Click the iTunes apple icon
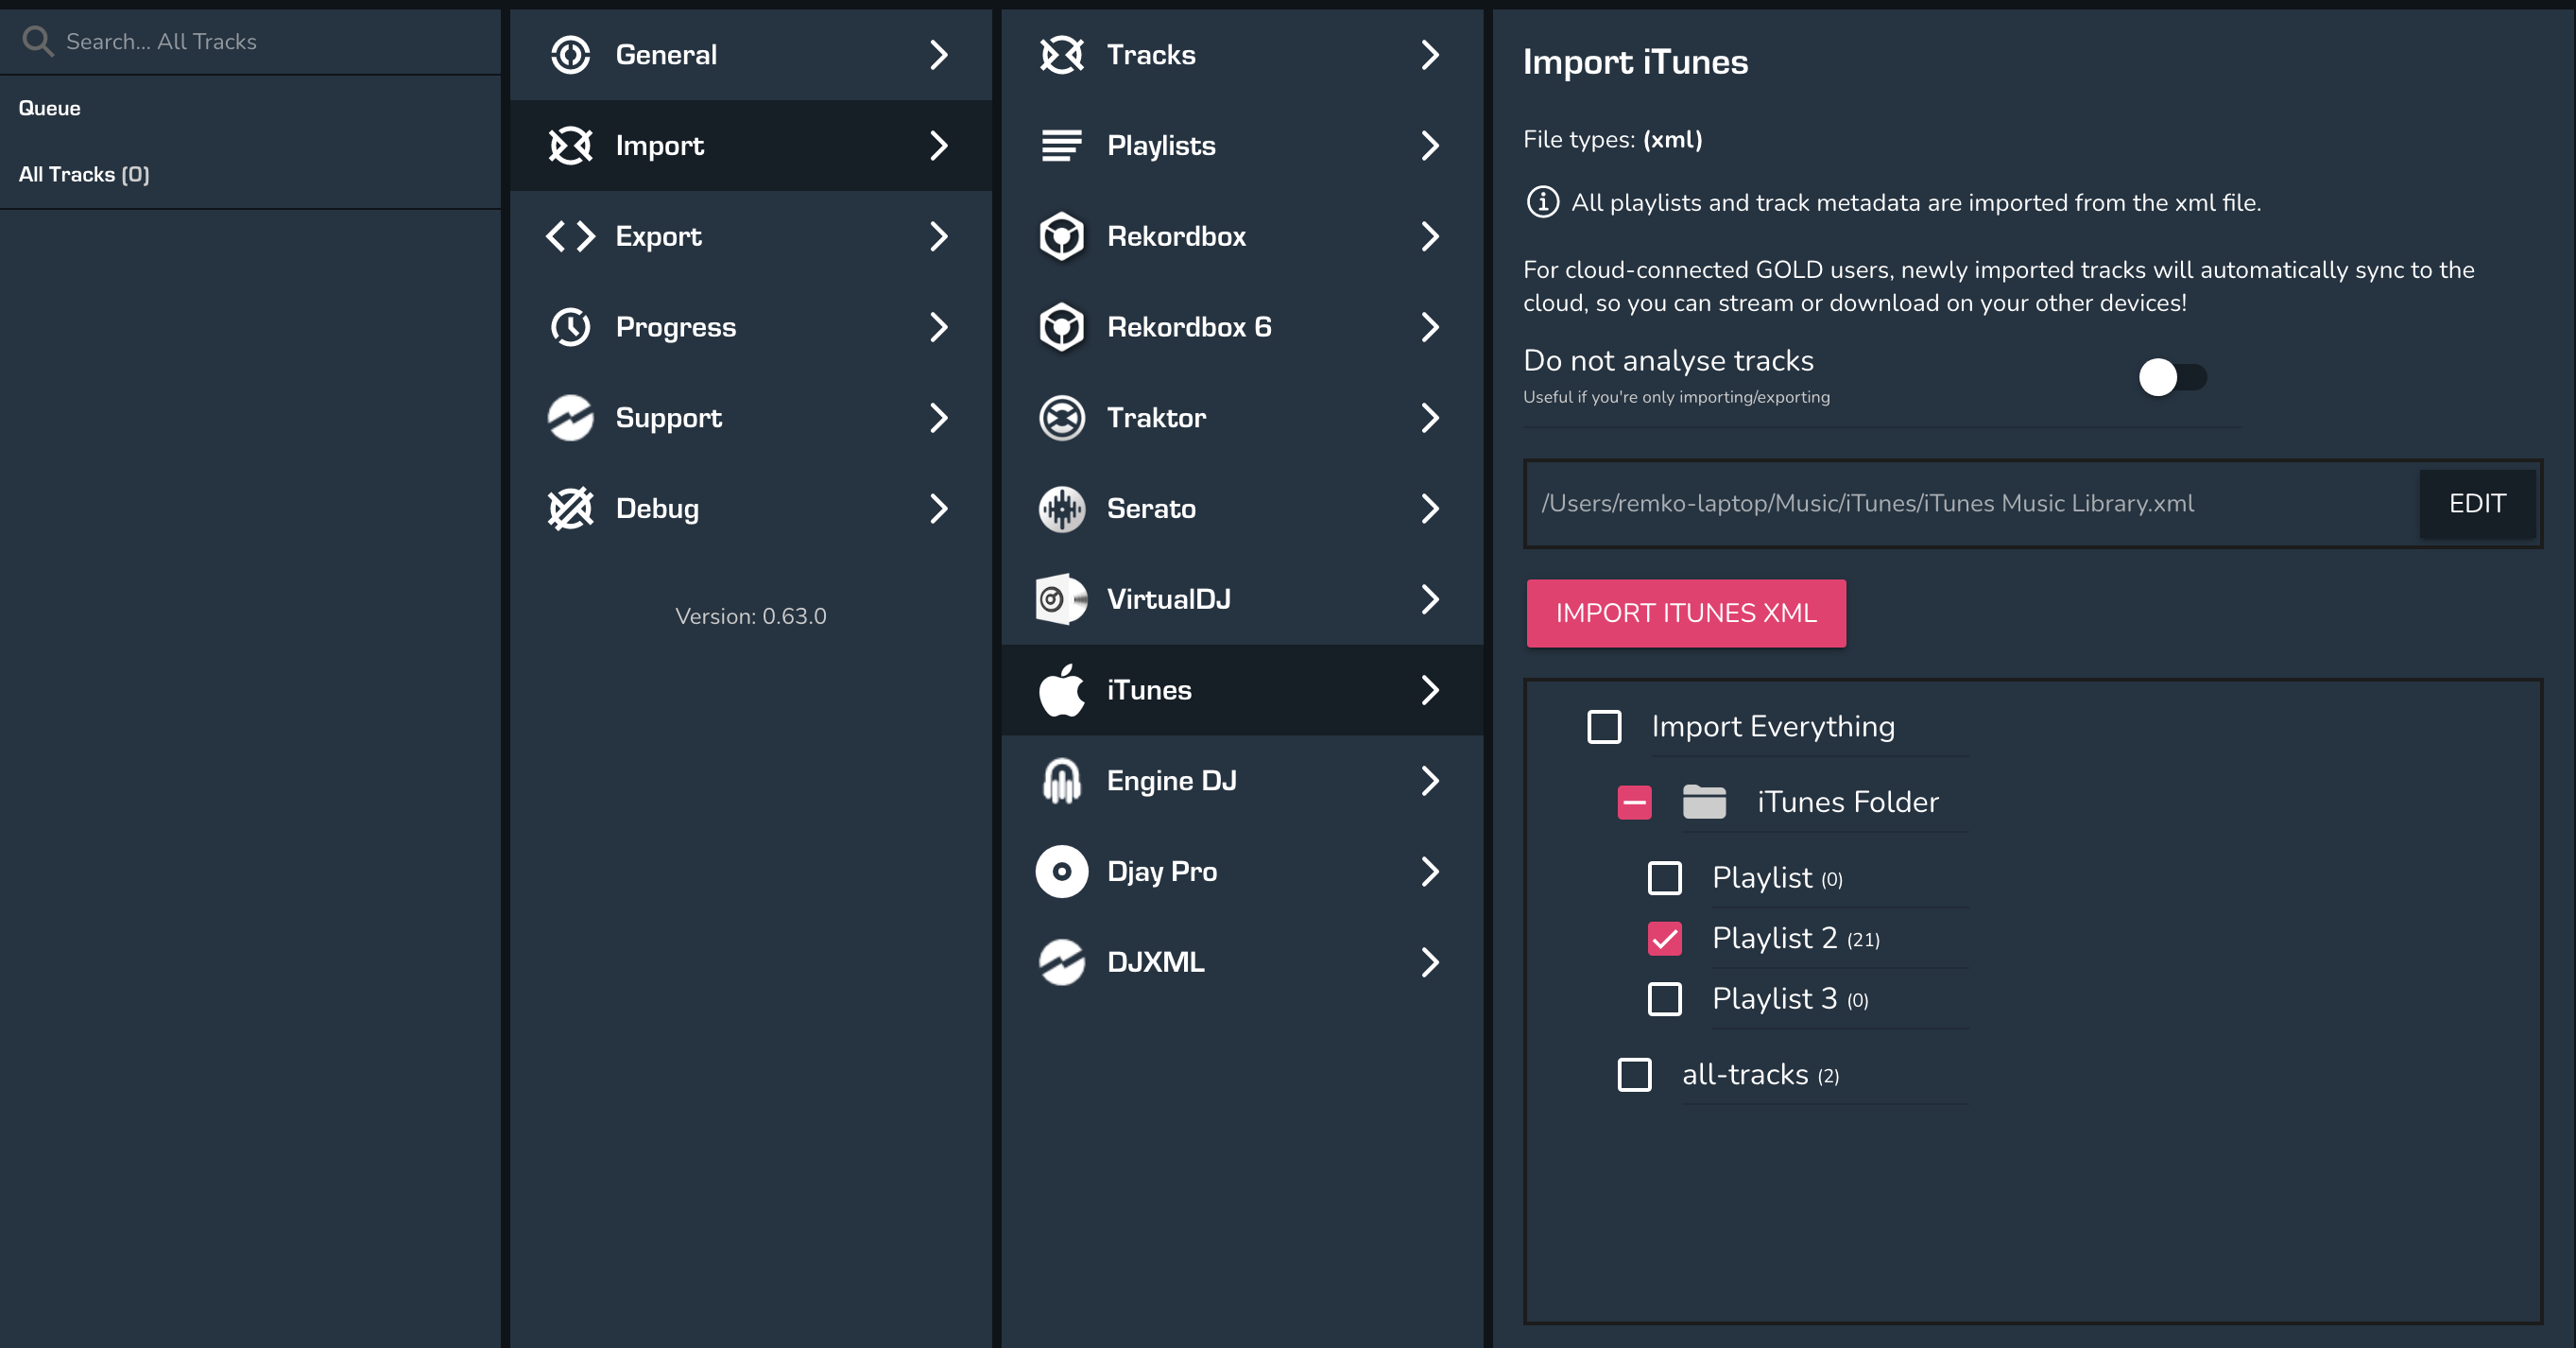The image size is (2576, 1348). coord(1062,690)
